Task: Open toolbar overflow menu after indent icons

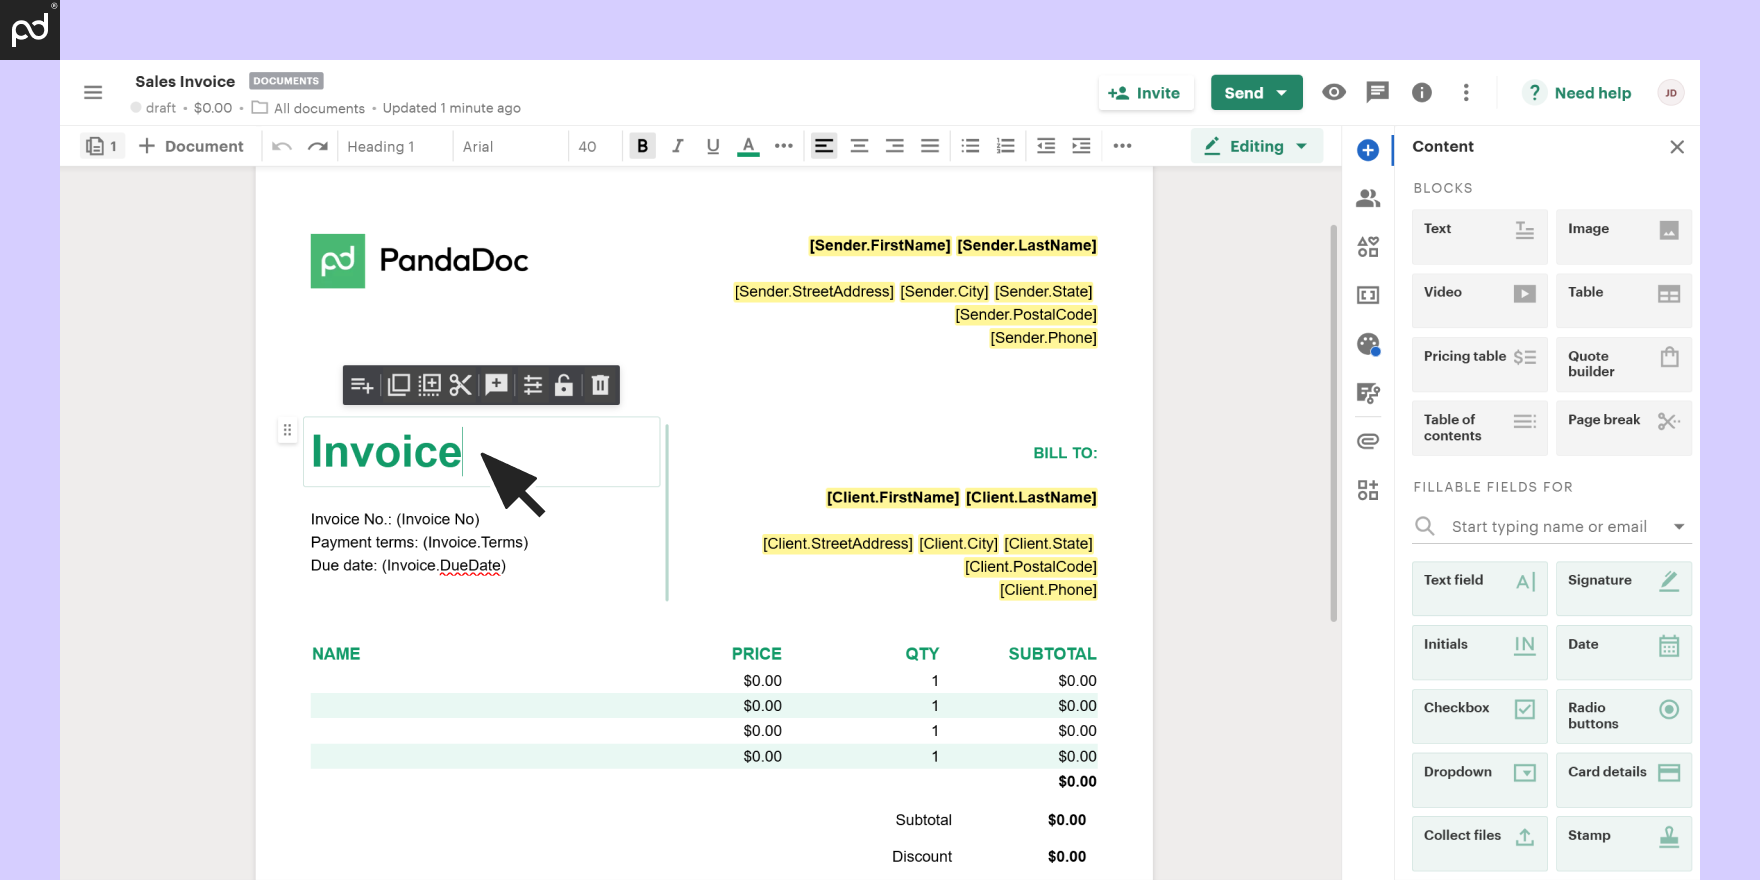Action: 1122,146
